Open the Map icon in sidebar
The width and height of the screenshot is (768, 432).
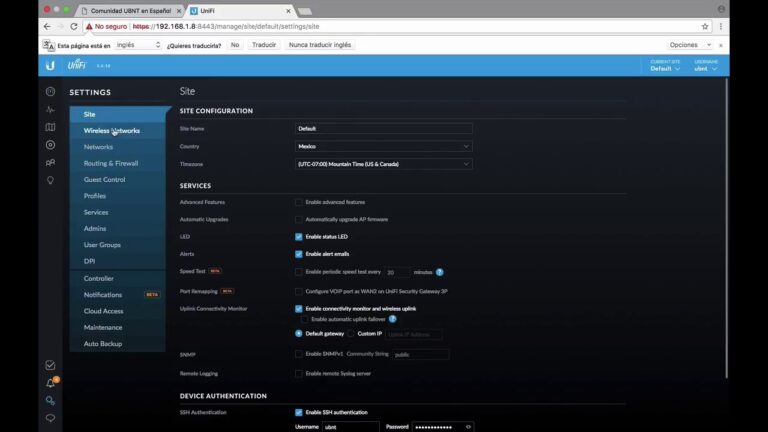pos(50,127)
